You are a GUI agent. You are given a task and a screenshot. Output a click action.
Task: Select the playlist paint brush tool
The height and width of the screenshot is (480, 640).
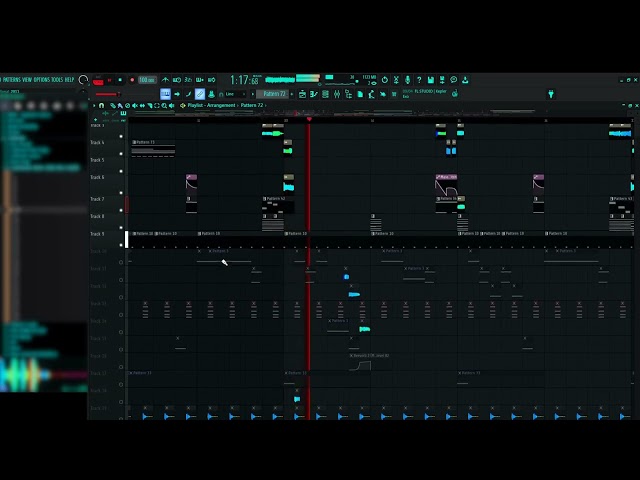[x=120, y=105]
